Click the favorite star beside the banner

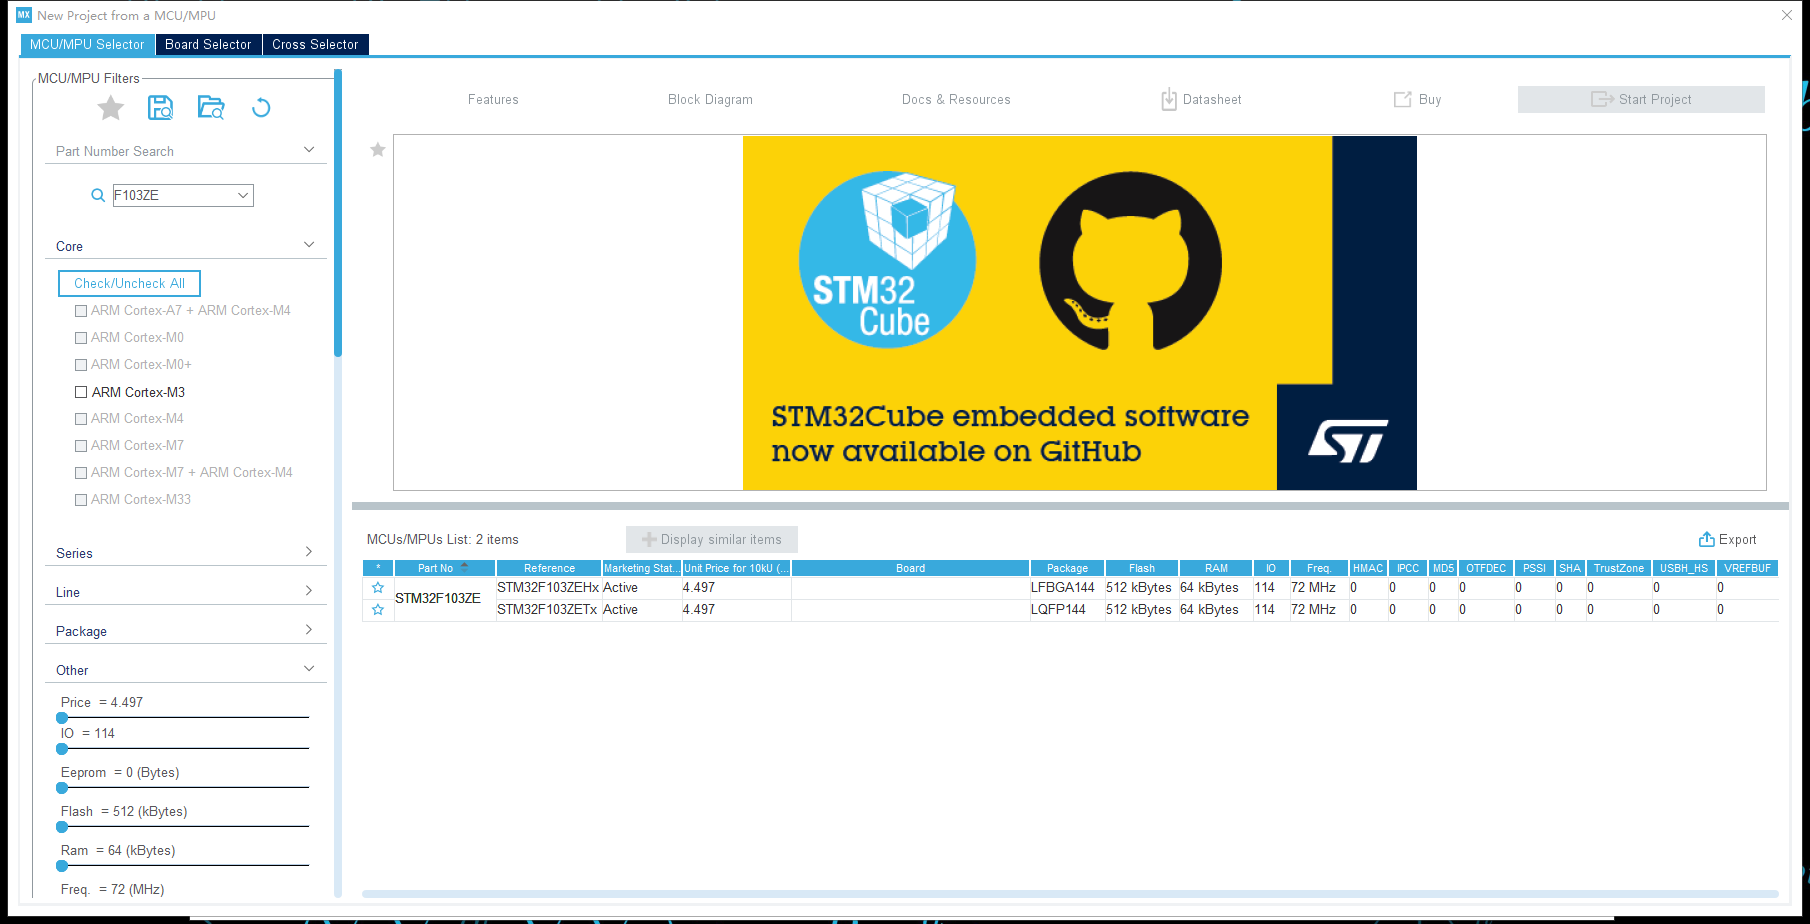click(x=378, y=150)
